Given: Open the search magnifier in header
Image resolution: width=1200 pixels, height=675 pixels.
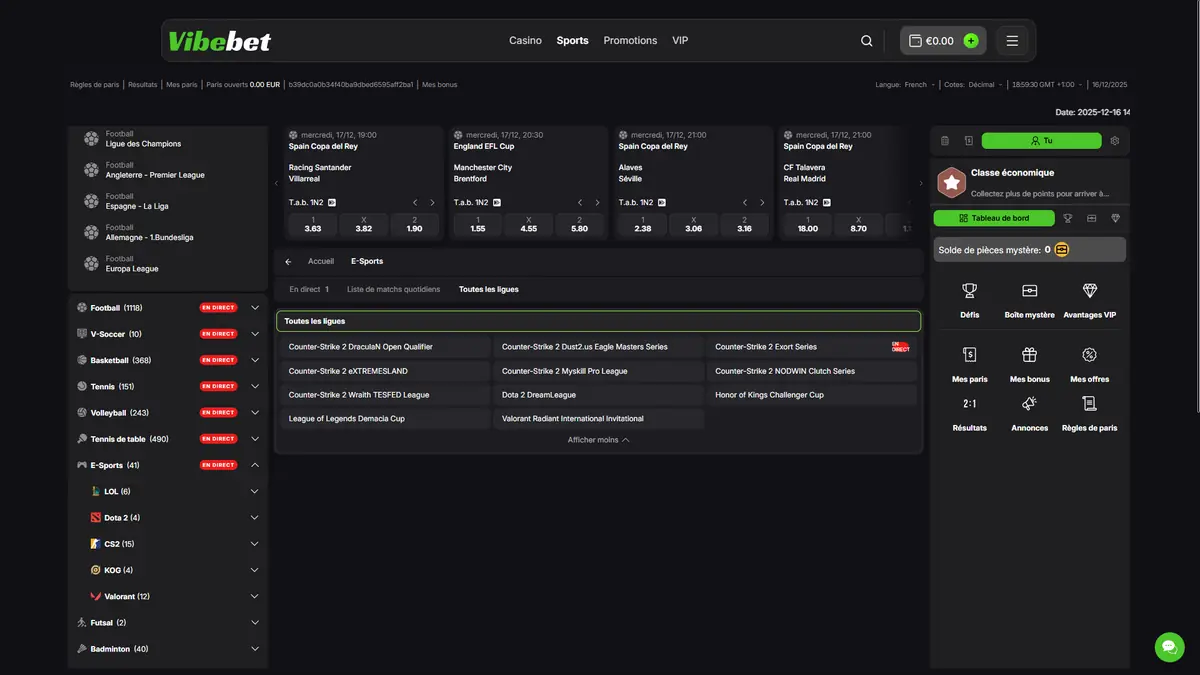Looking at the screenshot, I should coord(867,41).
